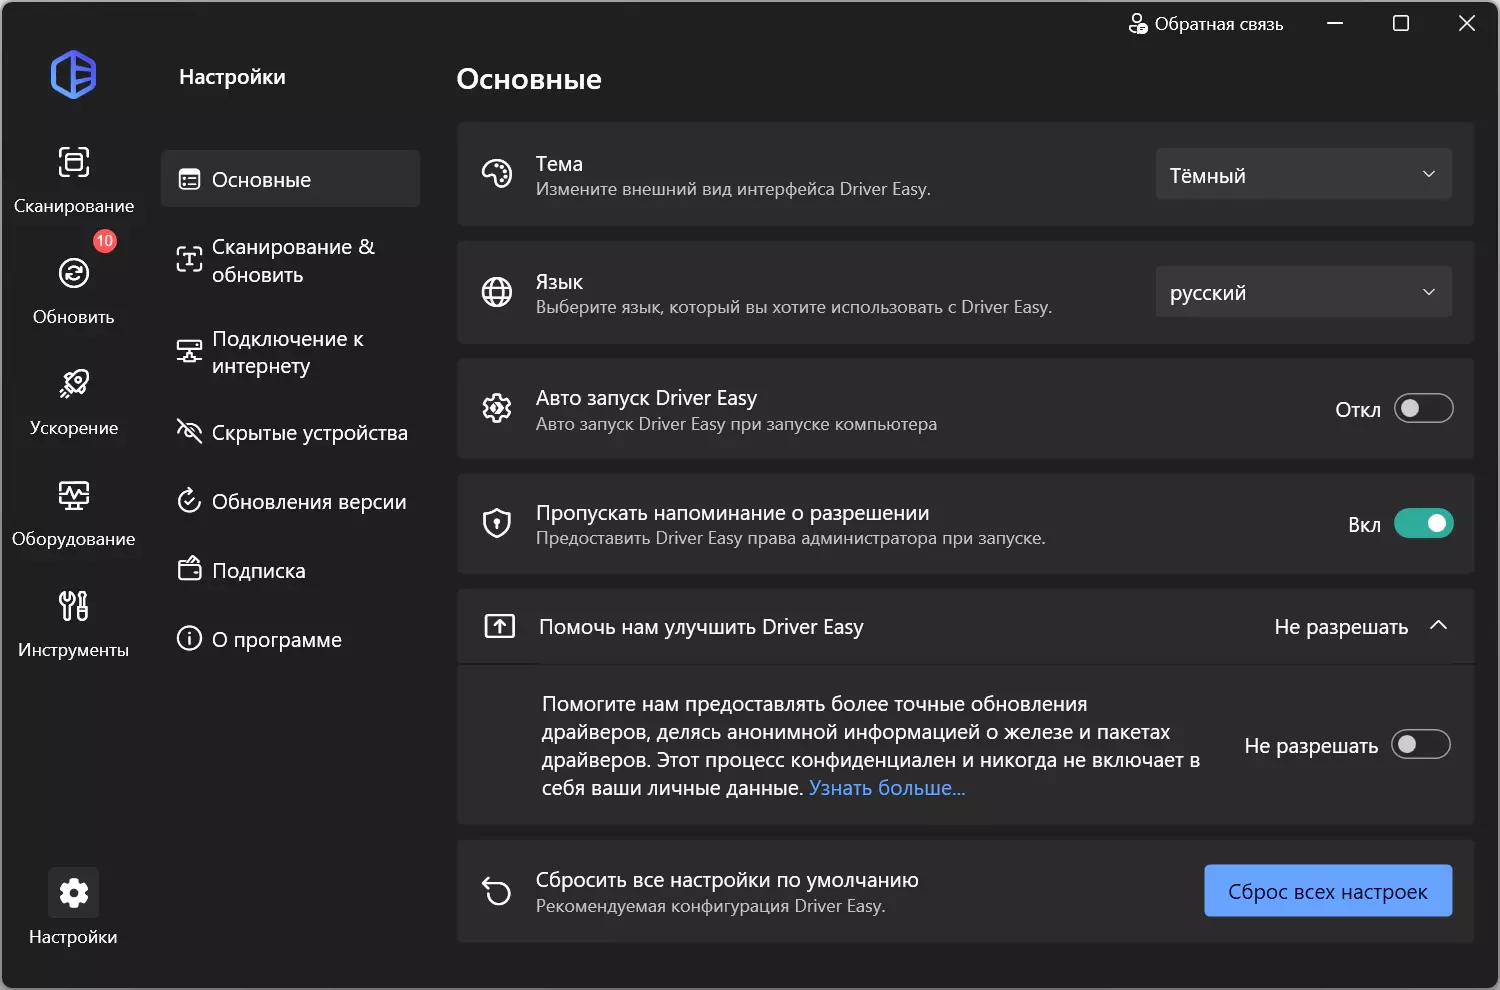Click the Настройки label below the gear

click(74, 937)
